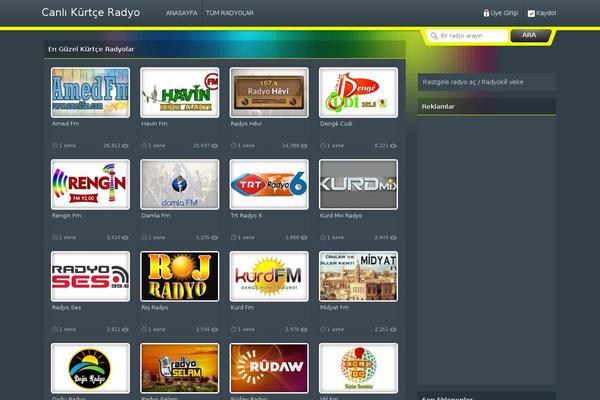Open the Dengê Cudi logo thumbnail
Screen dimensions: 600x400
359,93
